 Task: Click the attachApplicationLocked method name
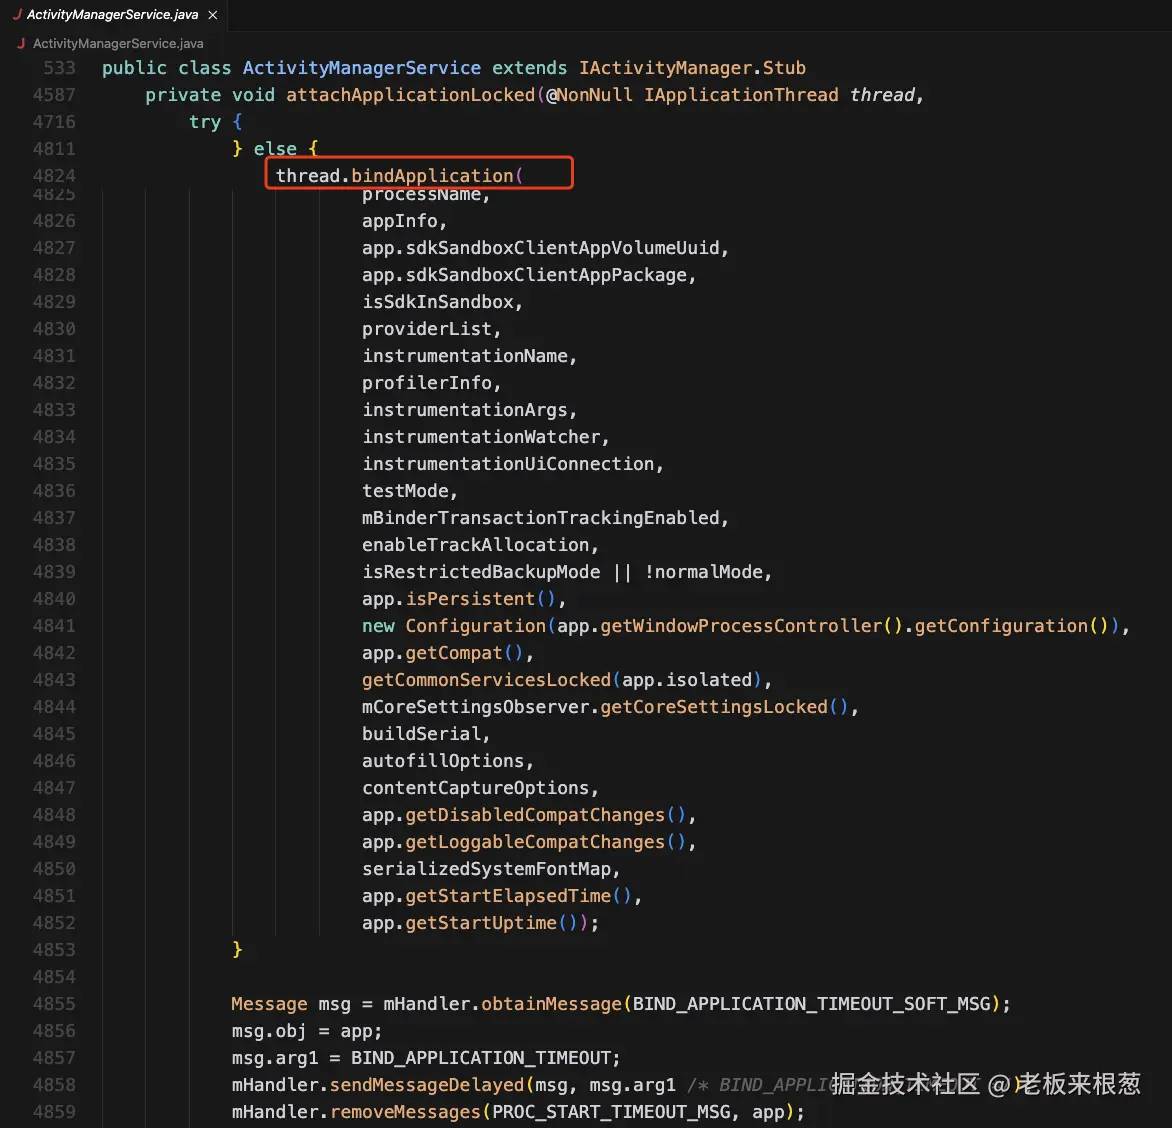[x=410, y=95]
